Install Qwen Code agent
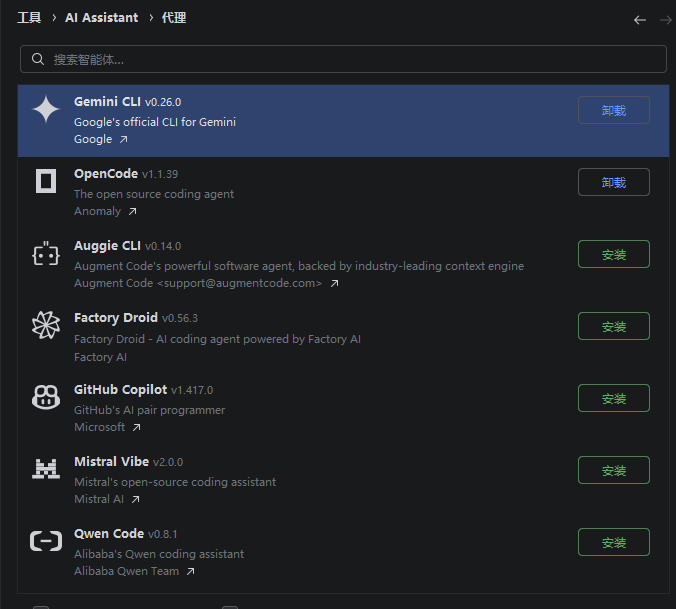Screen dimensions: 676x609 tap(613, 542)
